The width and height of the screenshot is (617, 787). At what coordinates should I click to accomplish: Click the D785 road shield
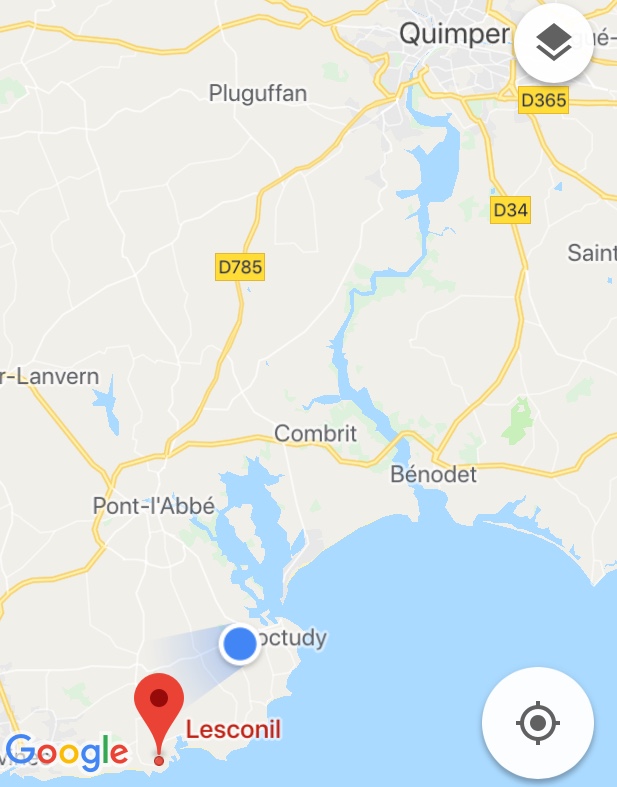(240, 267)
